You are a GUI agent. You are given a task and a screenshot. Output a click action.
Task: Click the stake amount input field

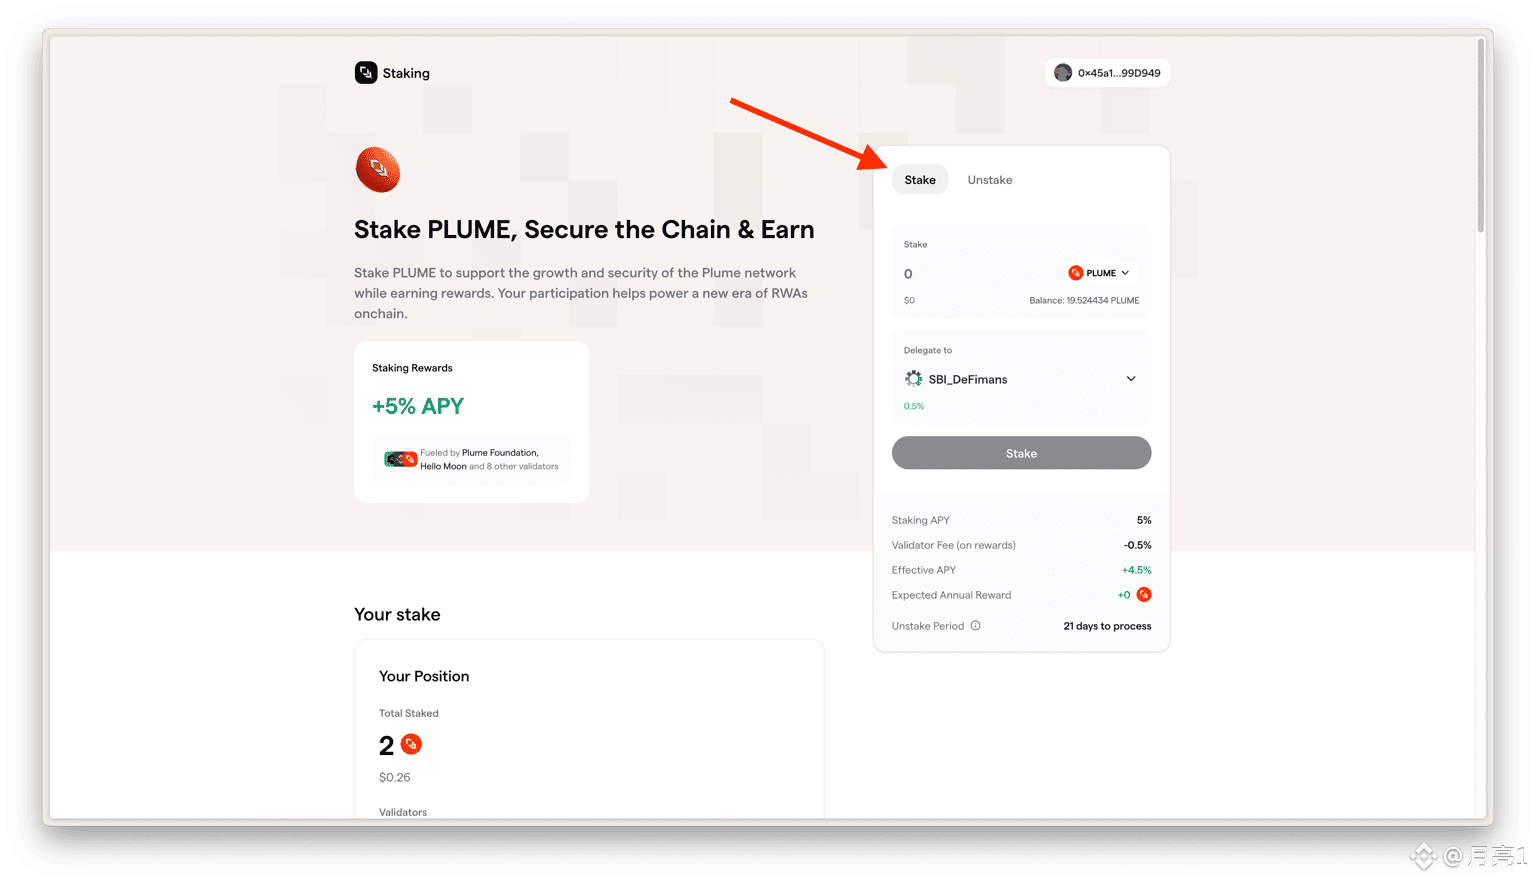980,274
